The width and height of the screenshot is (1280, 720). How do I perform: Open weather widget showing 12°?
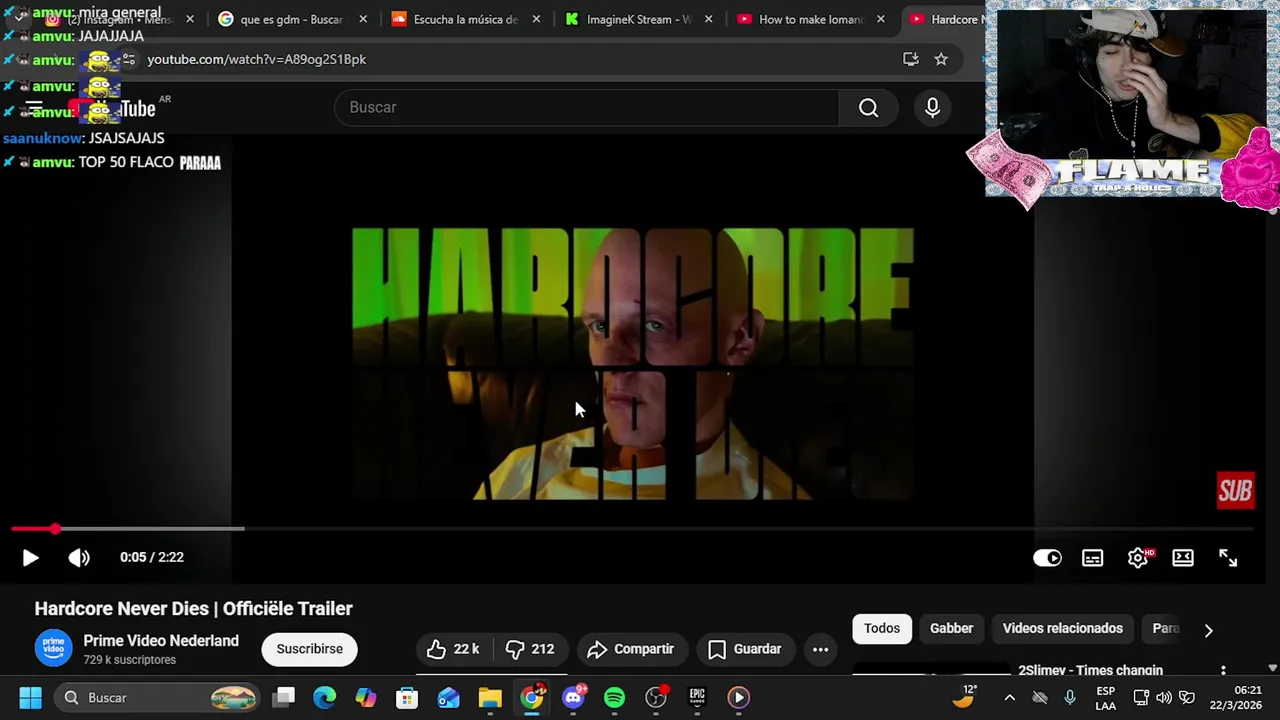coord(966,697)
